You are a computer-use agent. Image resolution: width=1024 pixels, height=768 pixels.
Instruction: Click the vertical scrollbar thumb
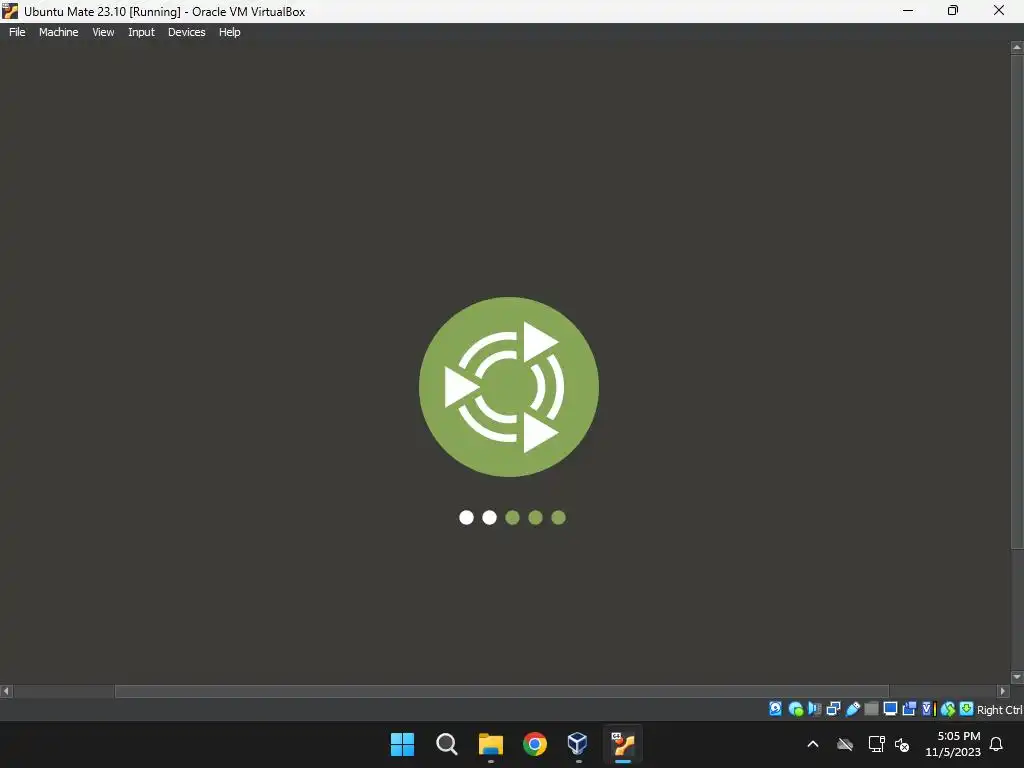(1017, 302)
